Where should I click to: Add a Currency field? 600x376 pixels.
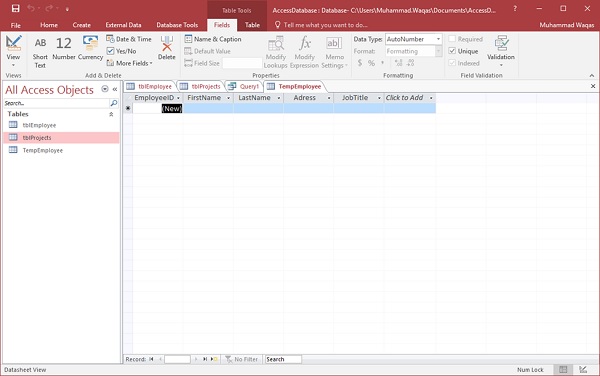tap(90, 49)
